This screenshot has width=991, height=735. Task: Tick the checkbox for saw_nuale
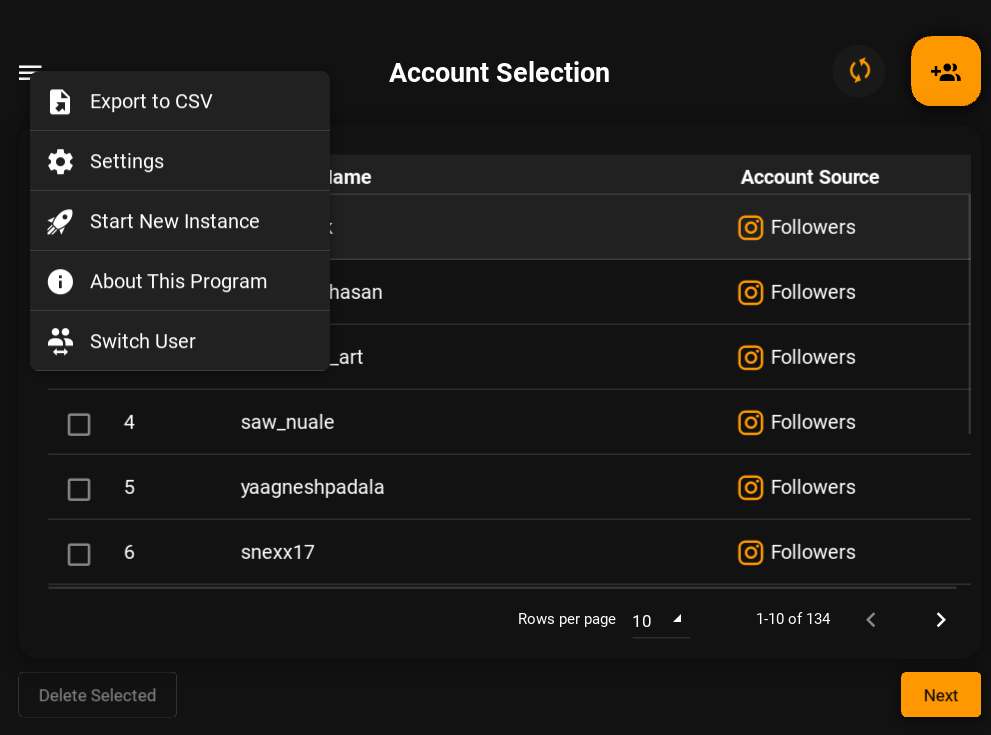[79, 424]
